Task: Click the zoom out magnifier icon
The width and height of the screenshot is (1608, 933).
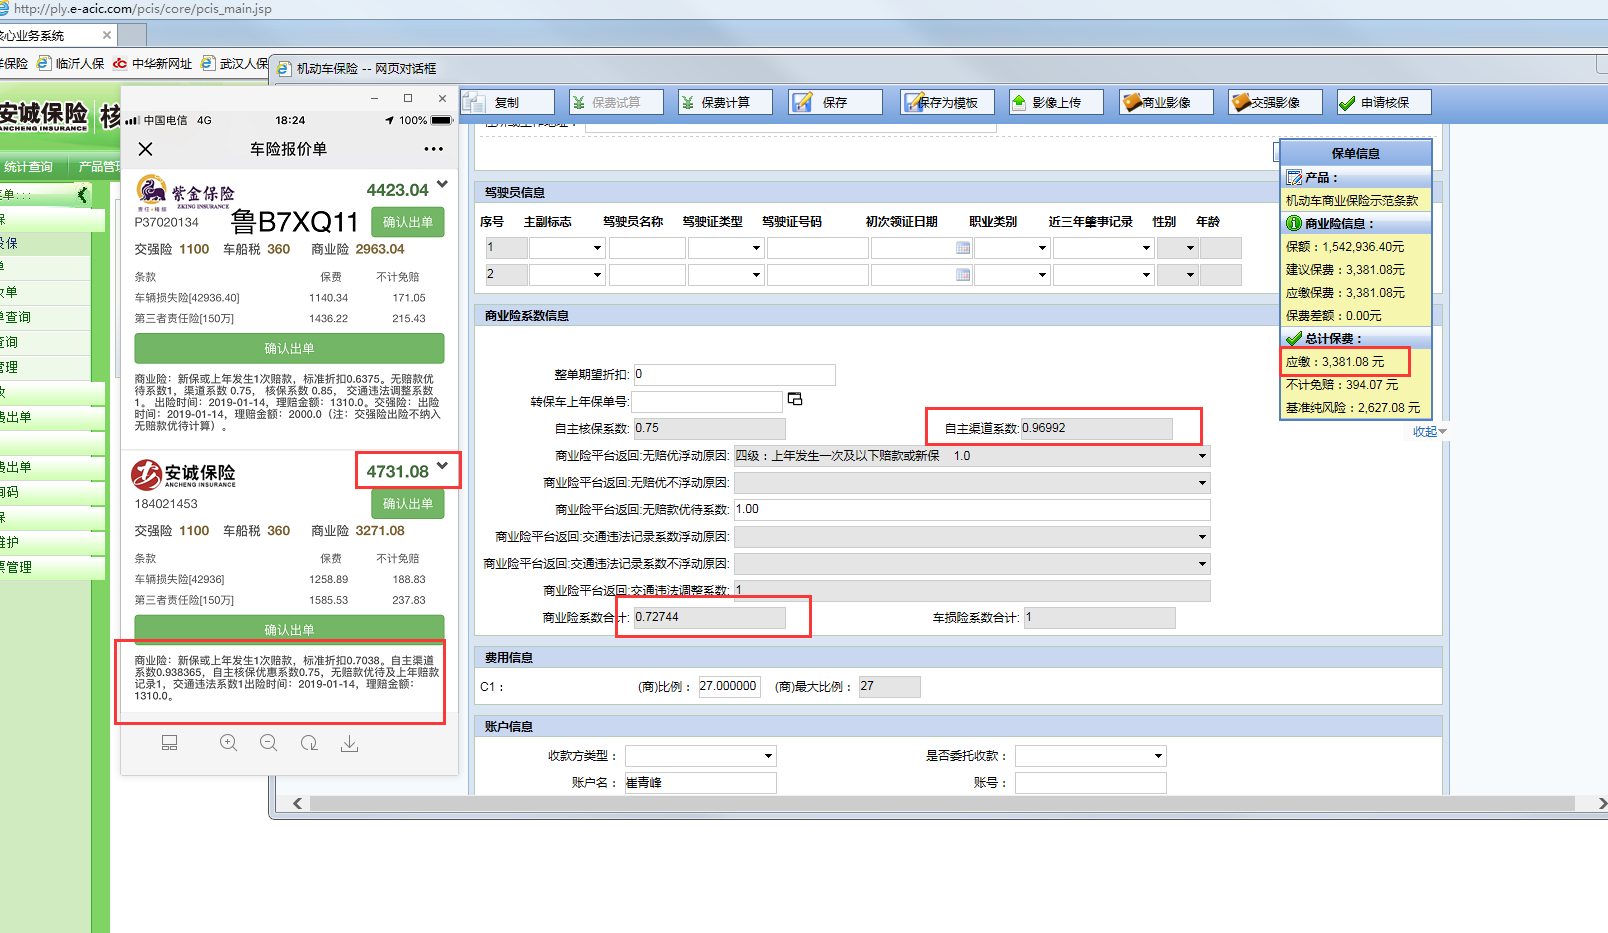Action: click(268, 743)
